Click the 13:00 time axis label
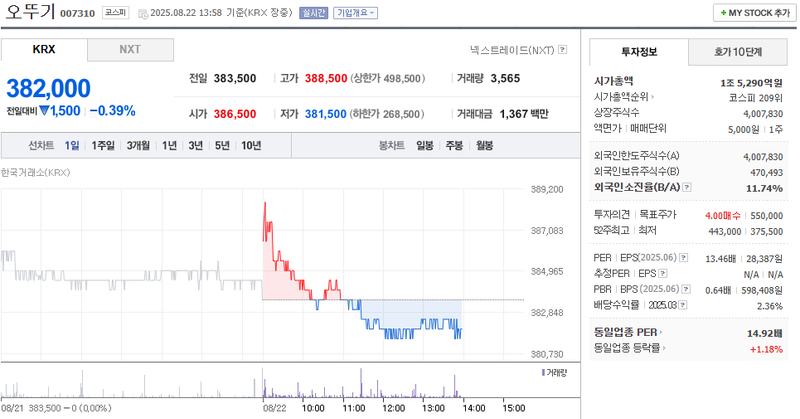This screenshot has height=419, width=800. (x=434, y=408)
